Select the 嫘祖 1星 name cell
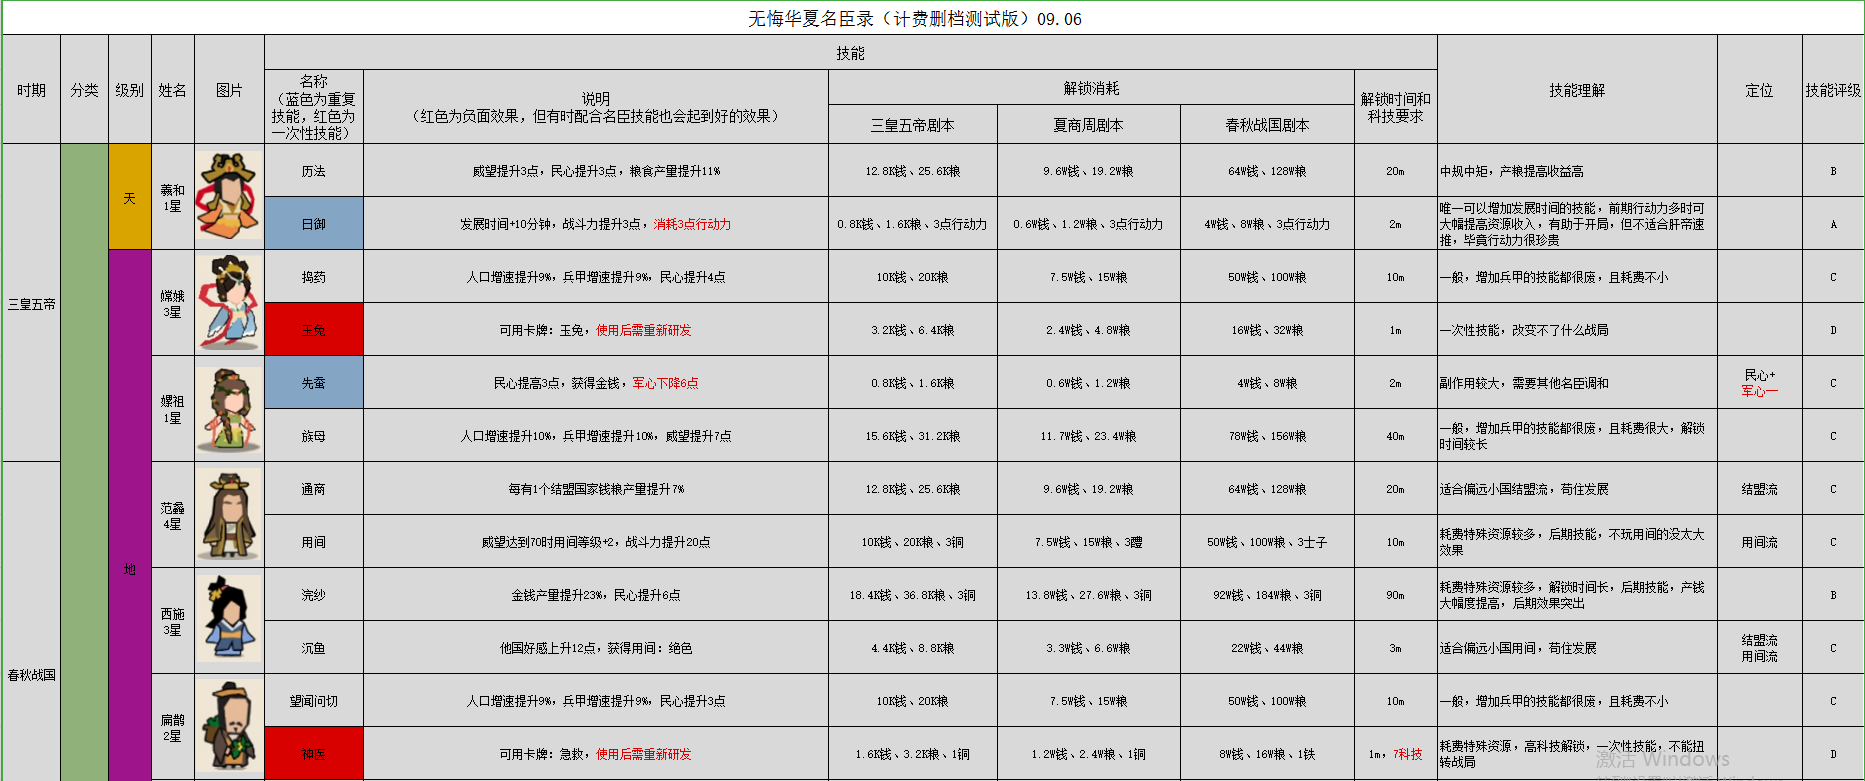1865x781 pixels. (x=173, y=409)
